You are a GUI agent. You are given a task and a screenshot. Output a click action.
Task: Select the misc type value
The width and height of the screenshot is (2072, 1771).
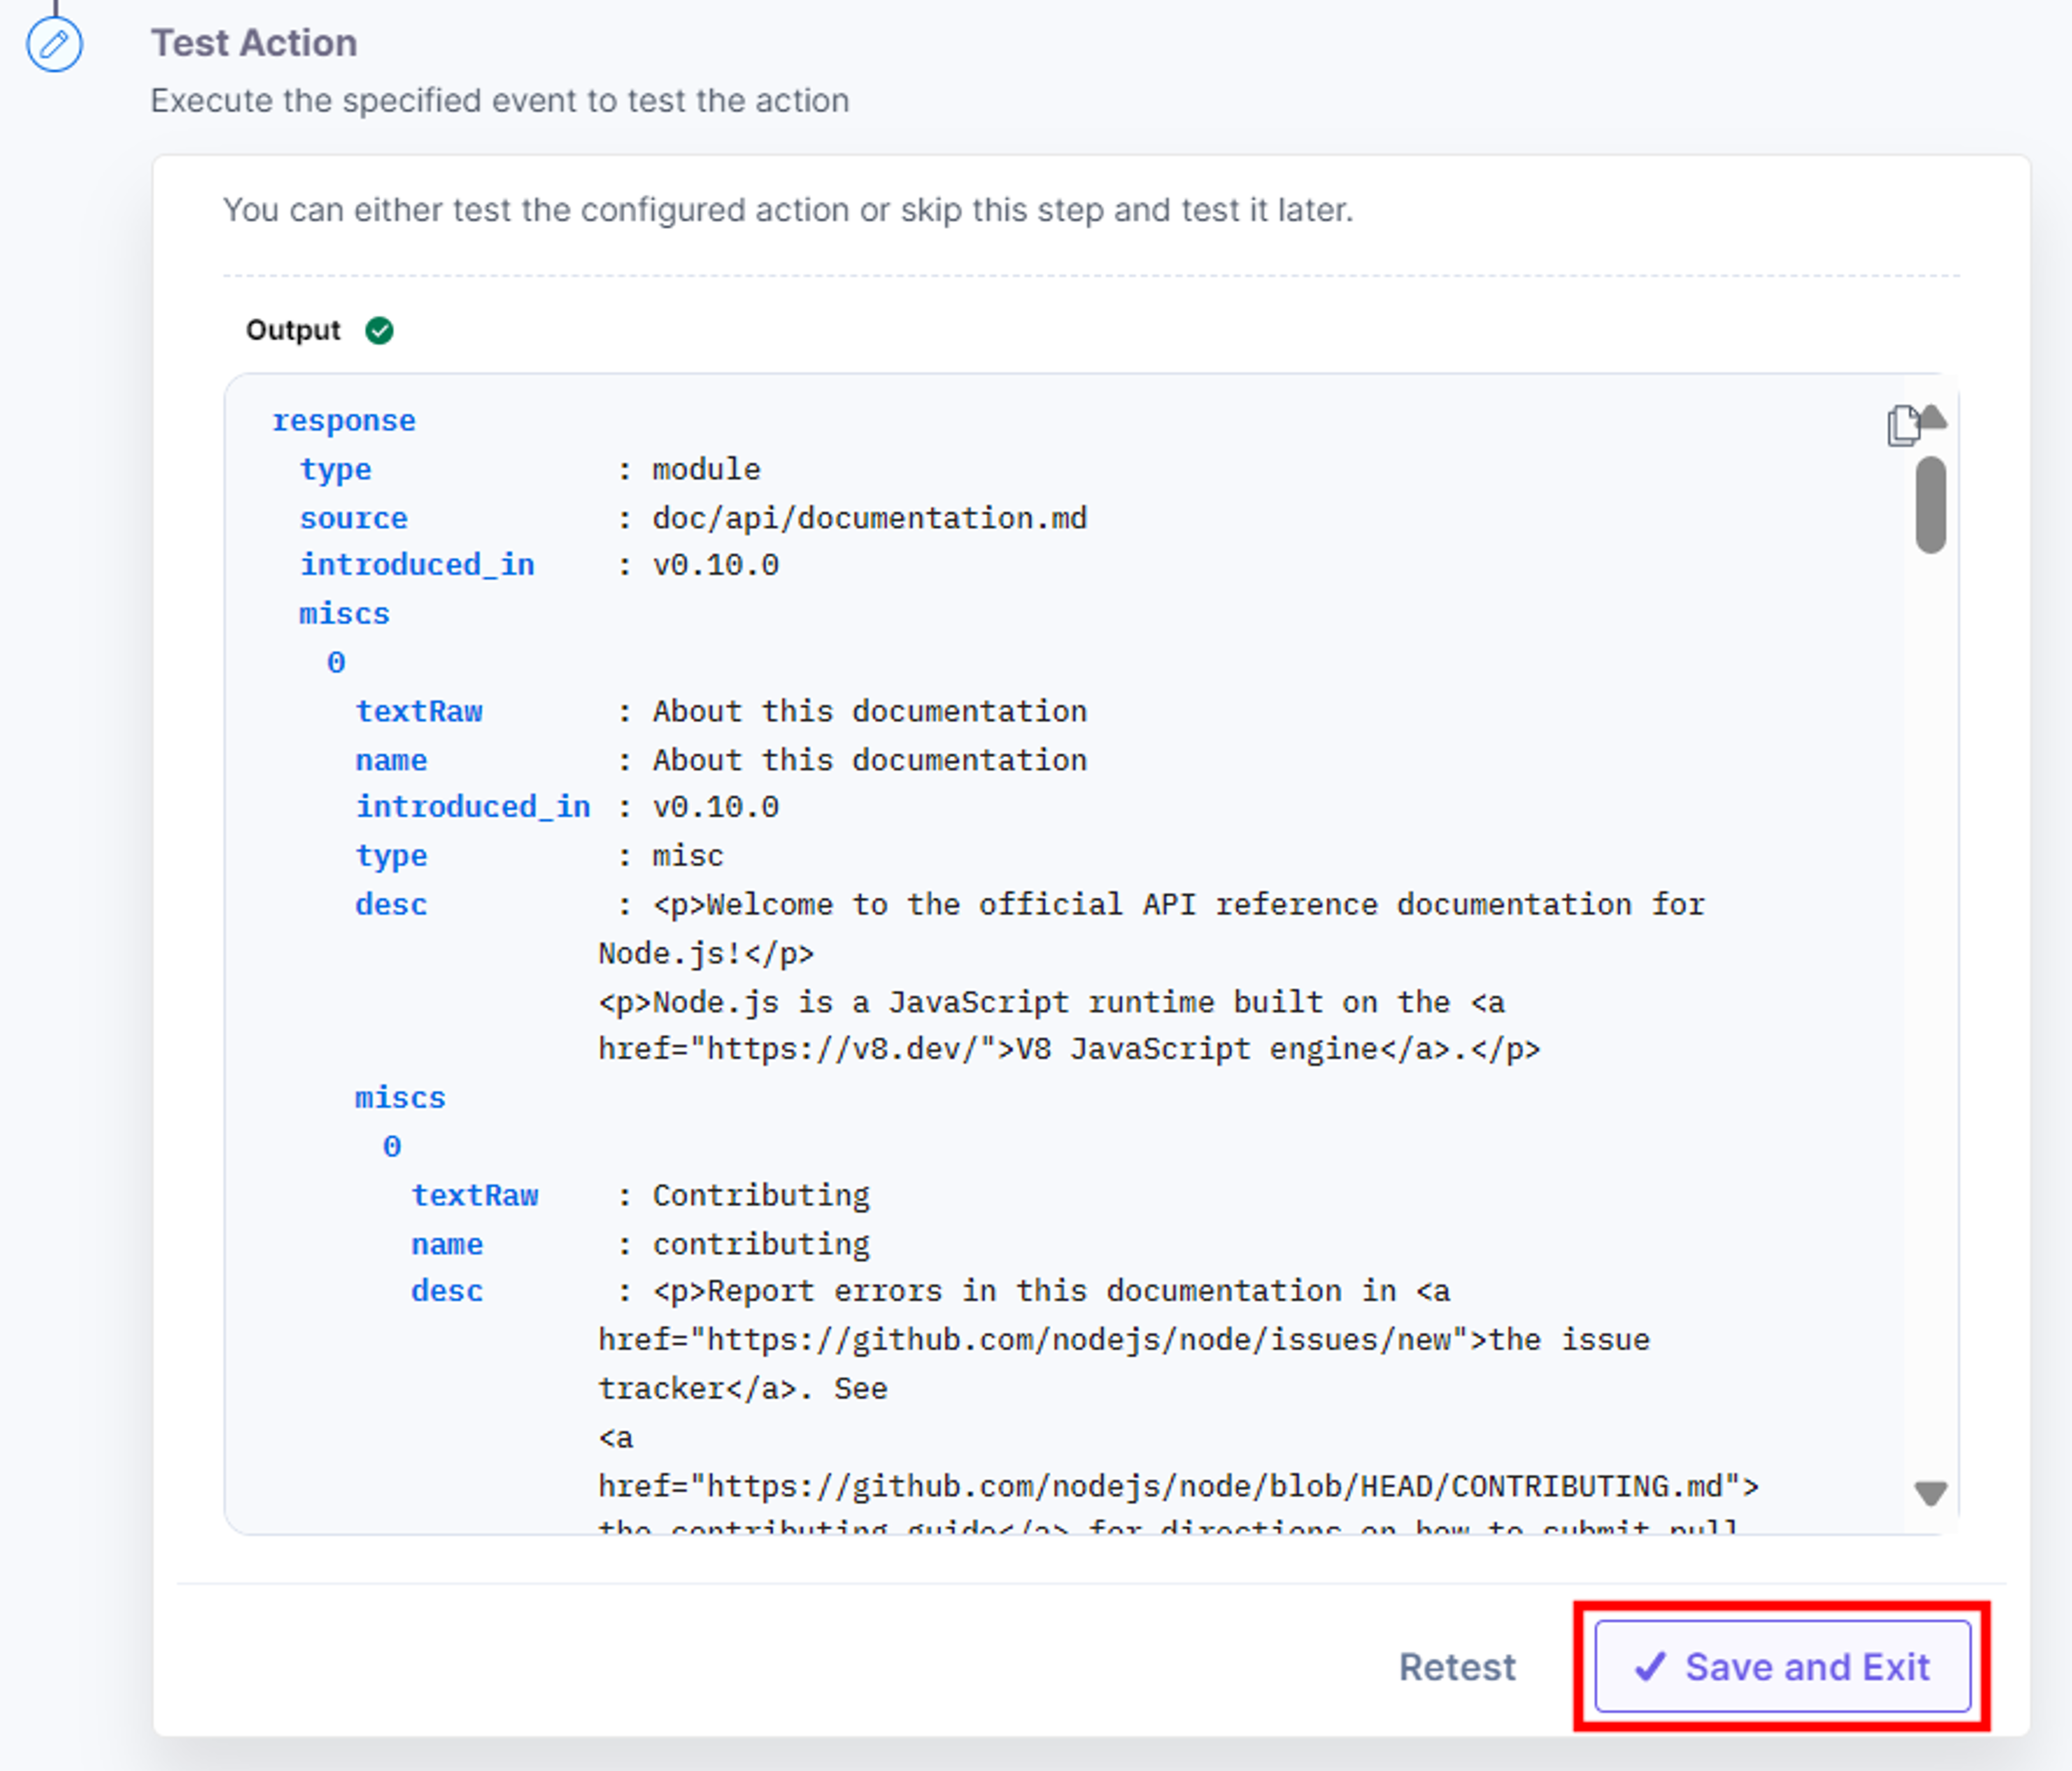[688, 856]
